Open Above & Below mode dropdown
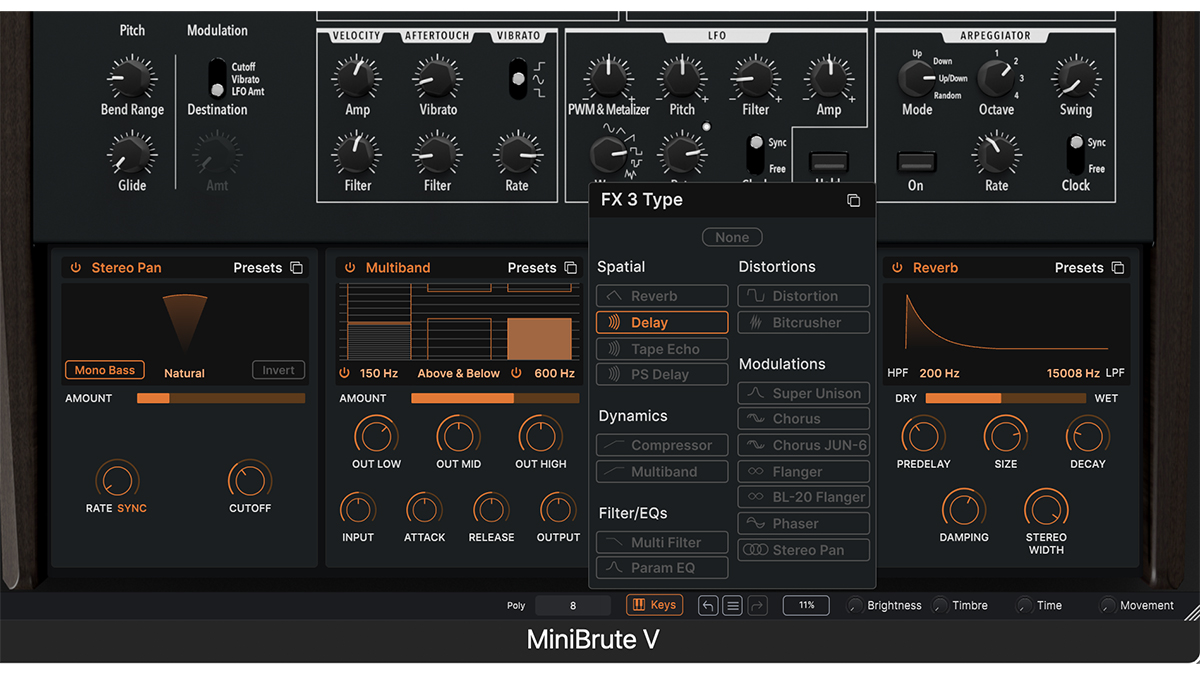 click(459, 373)
